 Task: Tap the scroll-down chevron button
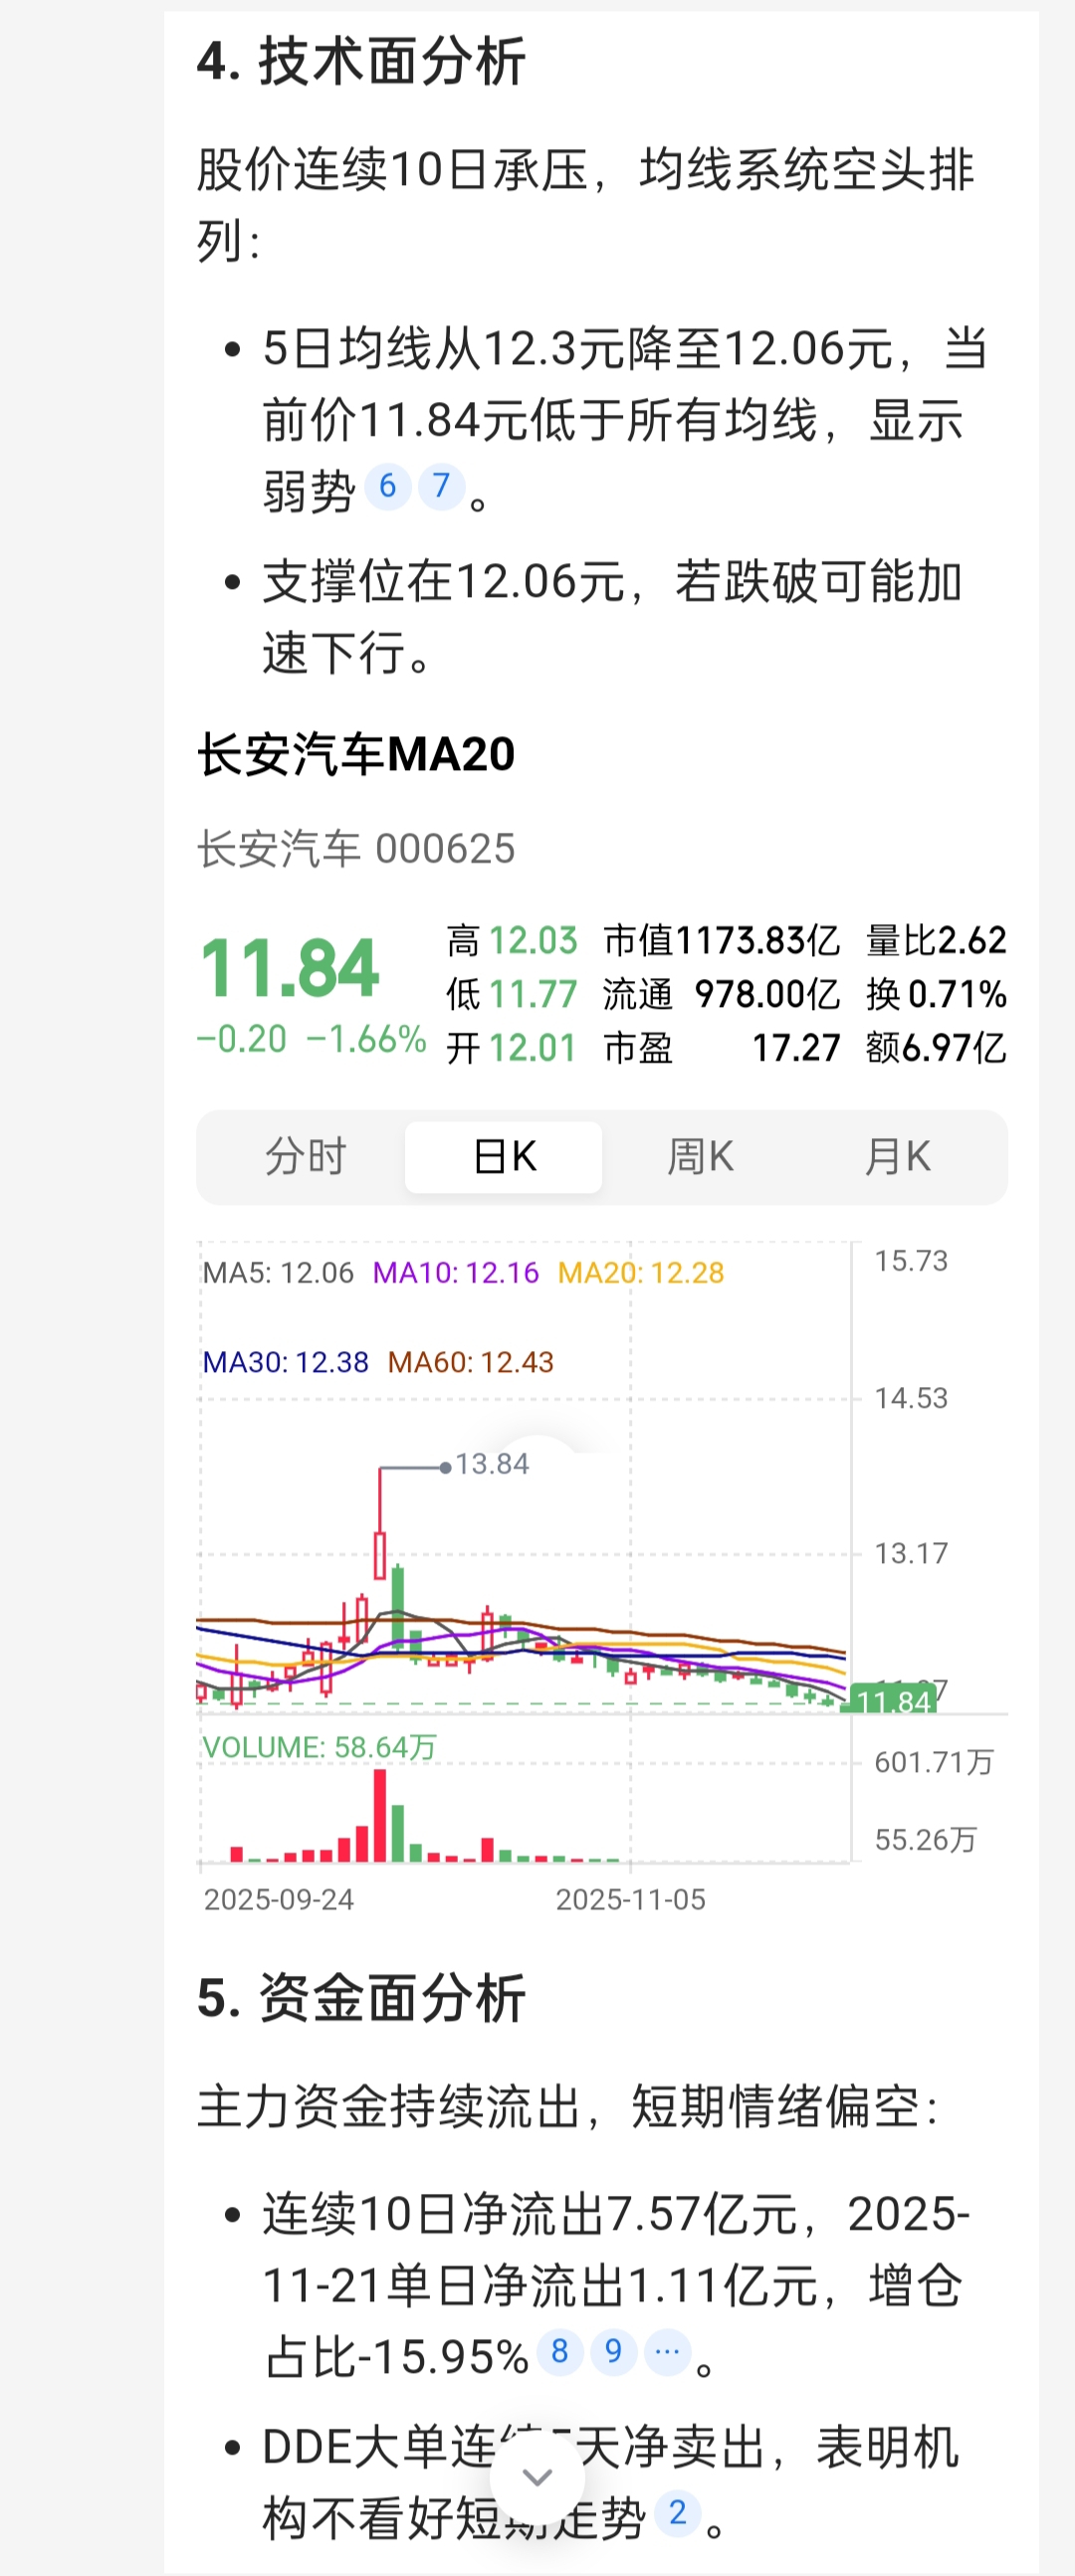pyautogui.click(x=538, y=2478)
